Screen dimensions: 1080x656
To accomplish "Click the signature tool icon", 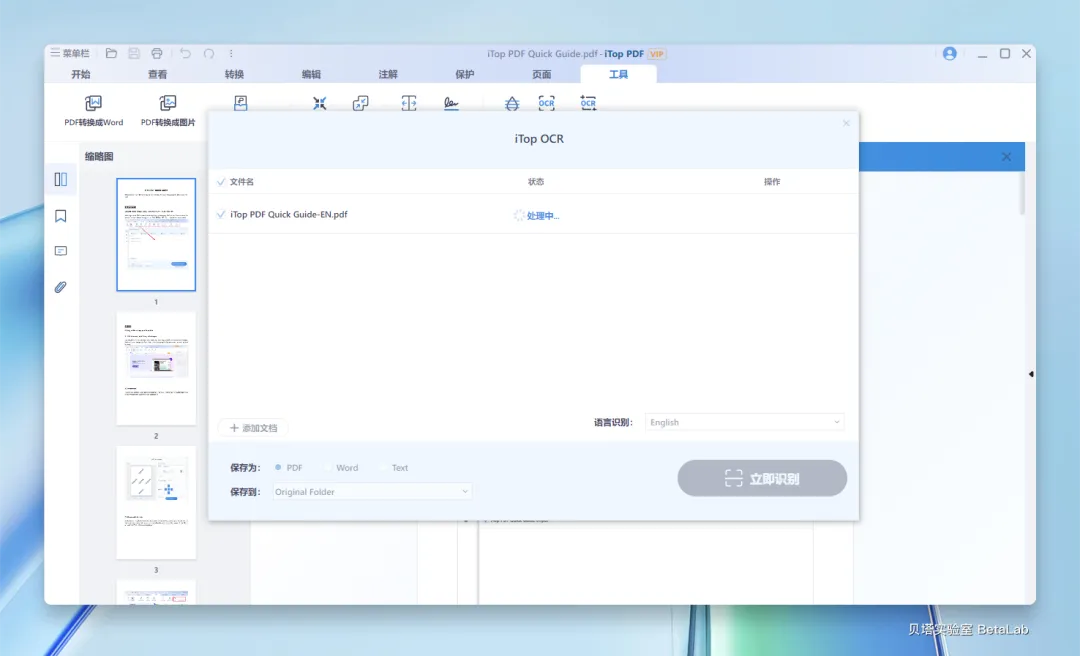I will (451, 103).
